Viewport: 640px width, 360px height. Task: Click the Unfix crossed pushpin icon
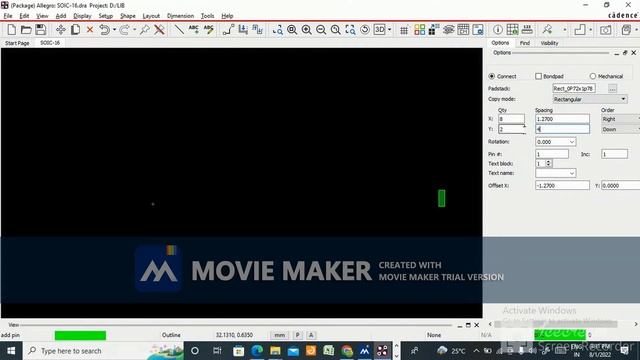click(x=159, y=30)
